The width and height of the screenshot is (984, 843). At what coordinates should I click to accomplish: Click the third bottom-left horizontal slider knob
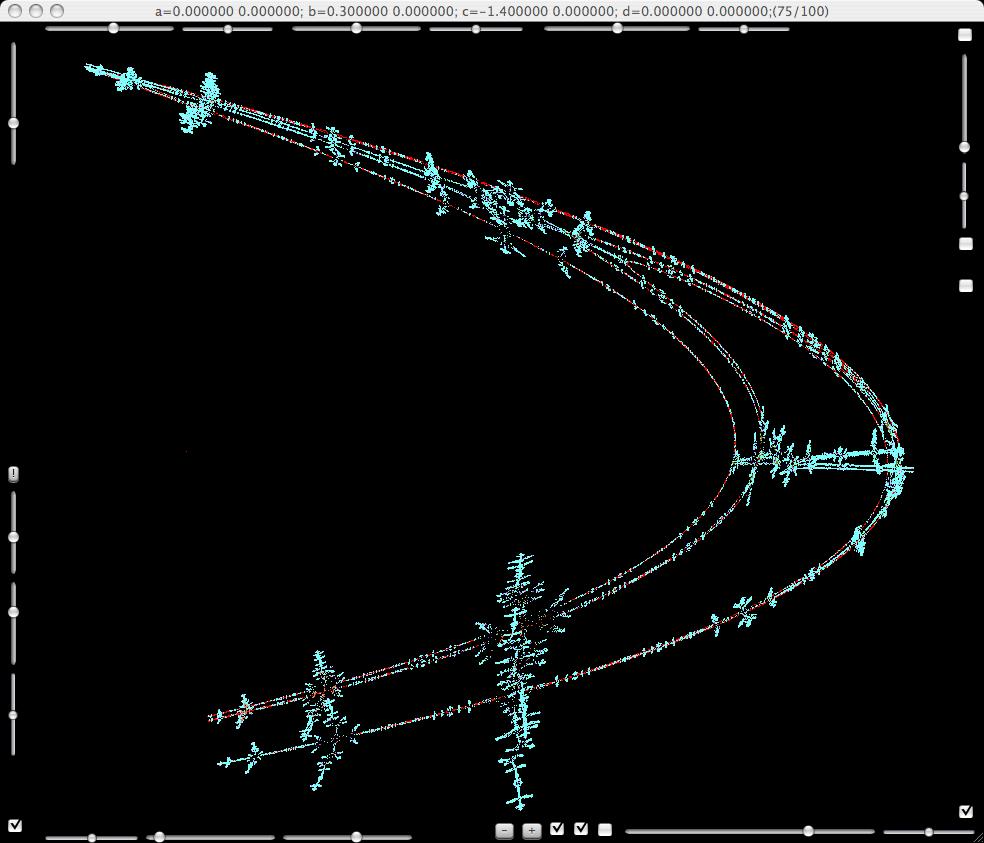[356, 837]
